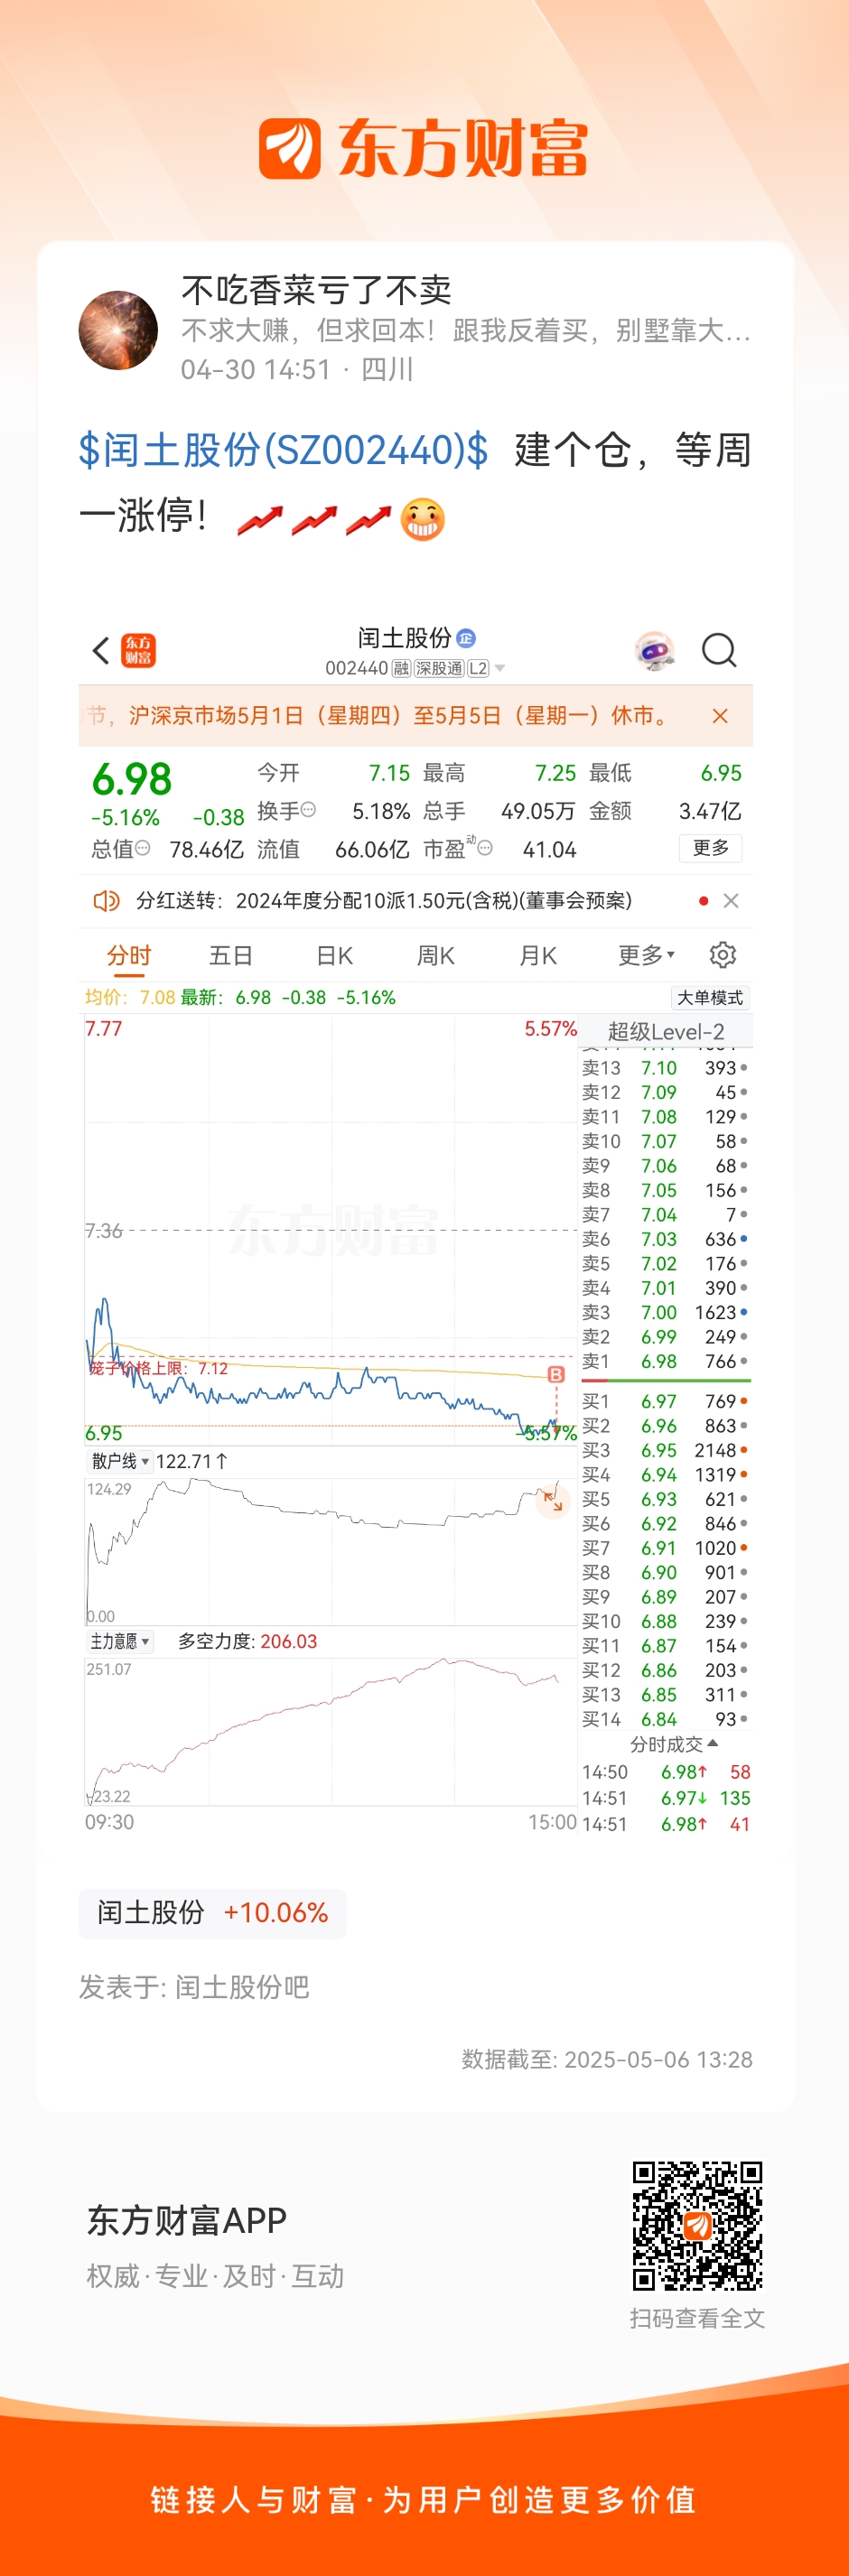
Task: Tap the current price 6.98
Action: click(x=132, y=779)
